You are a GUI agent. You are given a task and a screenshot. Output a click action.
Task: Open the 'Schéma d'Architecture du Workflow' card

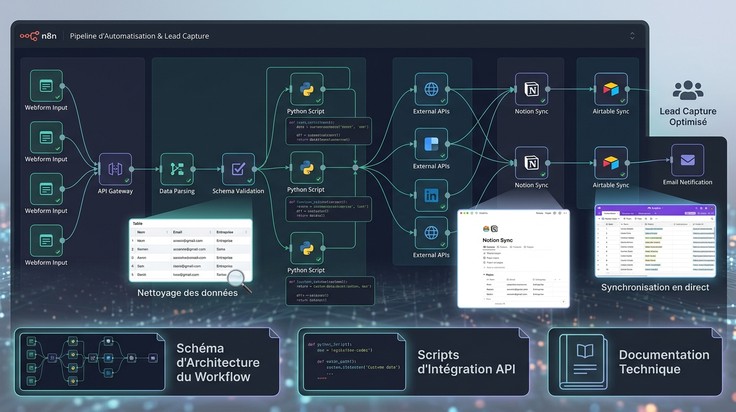click(x=147, y=362)
